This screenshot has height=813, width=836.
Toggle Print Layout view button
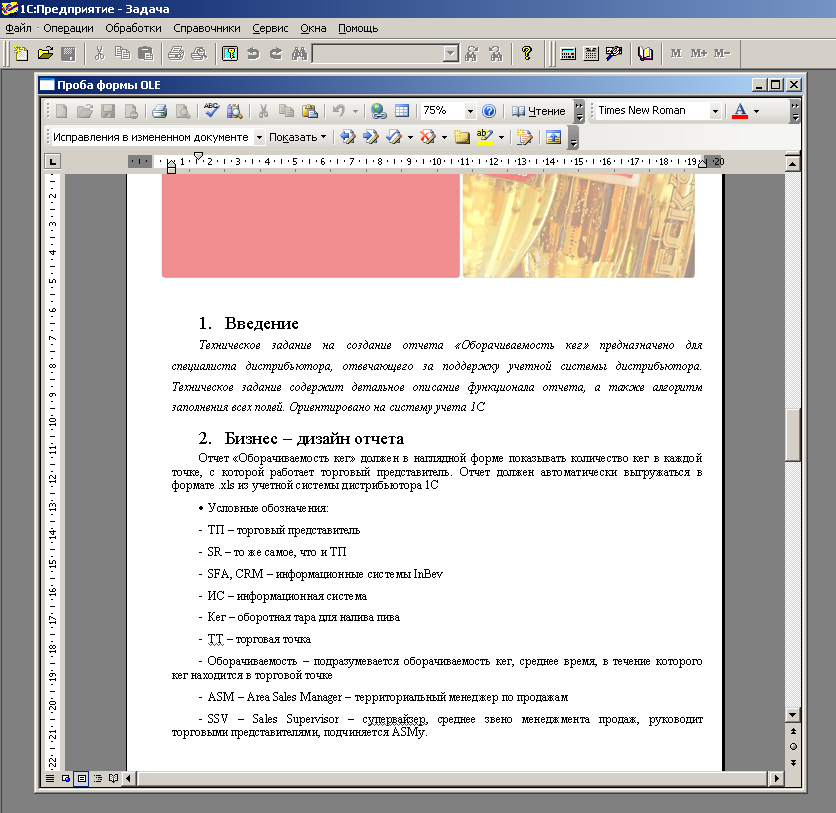click(x=82, y=777)
